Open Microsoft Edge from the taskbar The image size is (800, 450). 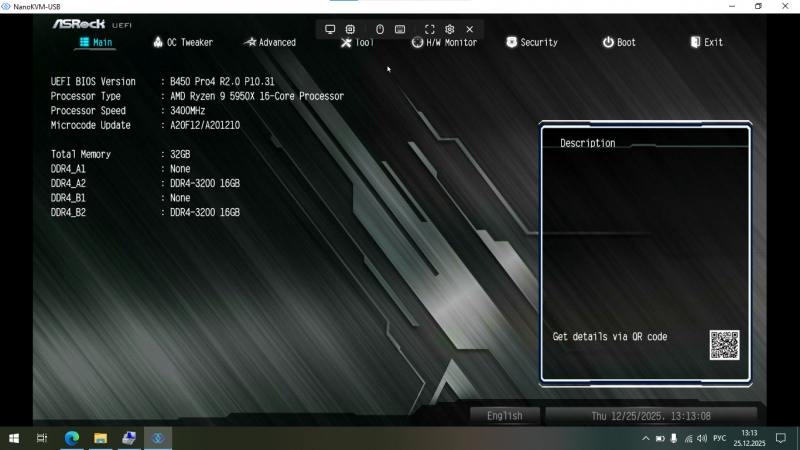(72, 438)
